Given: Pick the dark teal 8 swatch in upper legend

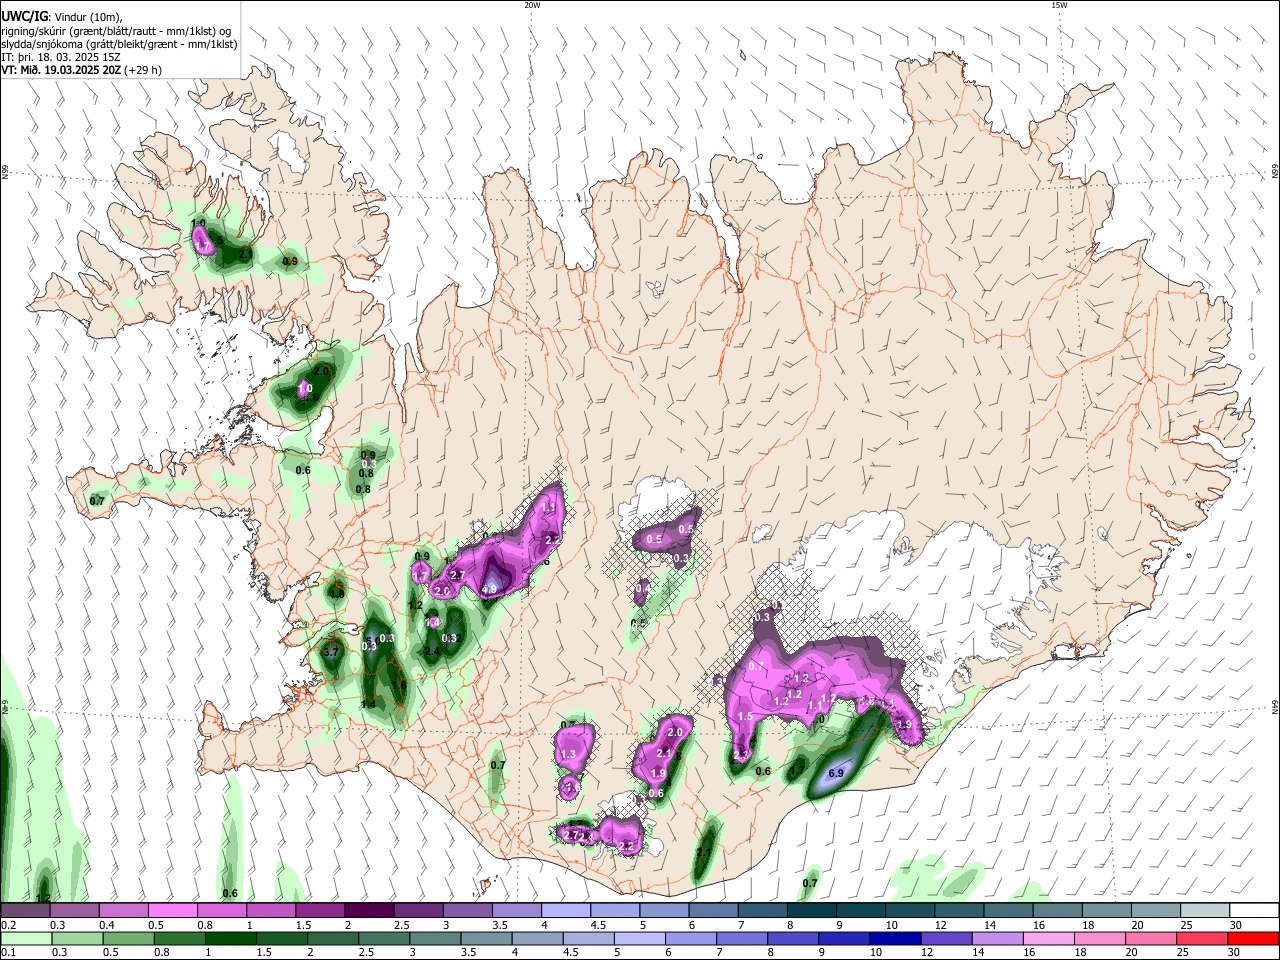Looking at the screenshot, I should [x=812, y=910].
